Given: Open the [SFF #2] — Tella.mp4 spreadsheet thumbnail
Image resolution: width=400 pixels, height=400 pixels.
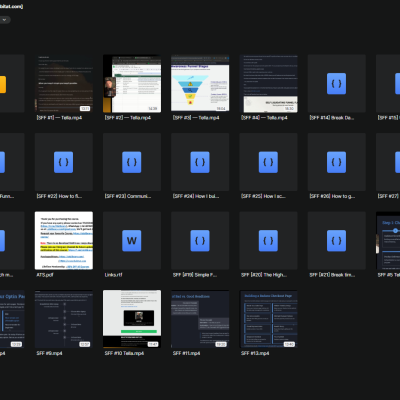Looking at the screenshot, I should click(x=132, y=84).
